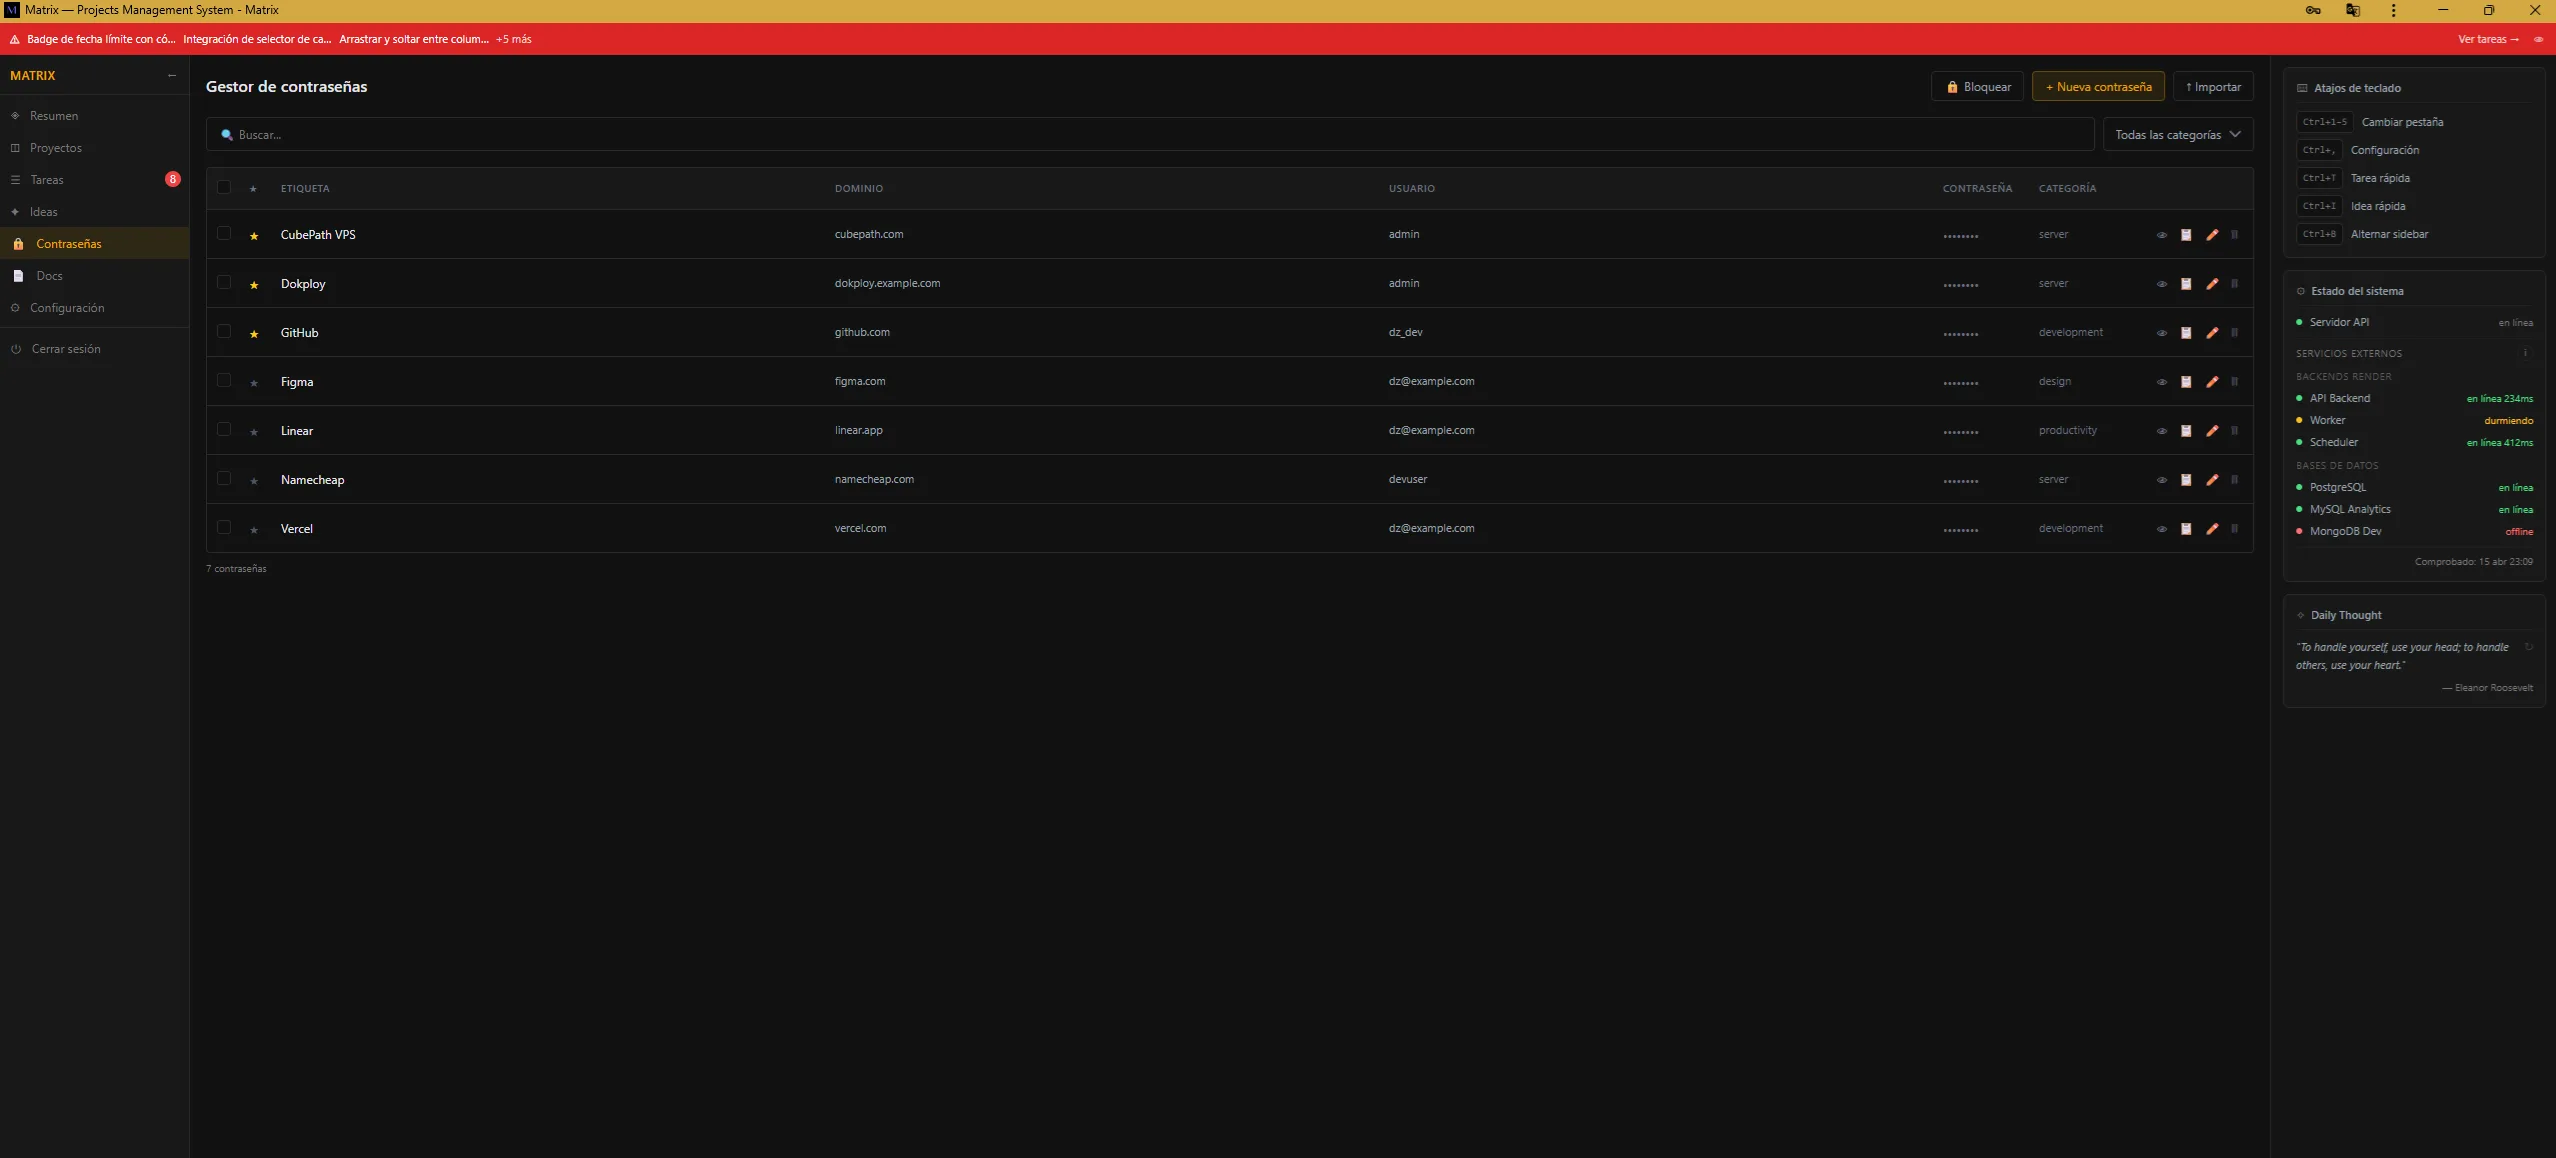Copy the Vercel password via clipboard icon
The height and width of the screenshot is (1158, 2556).
(2186, 529)
